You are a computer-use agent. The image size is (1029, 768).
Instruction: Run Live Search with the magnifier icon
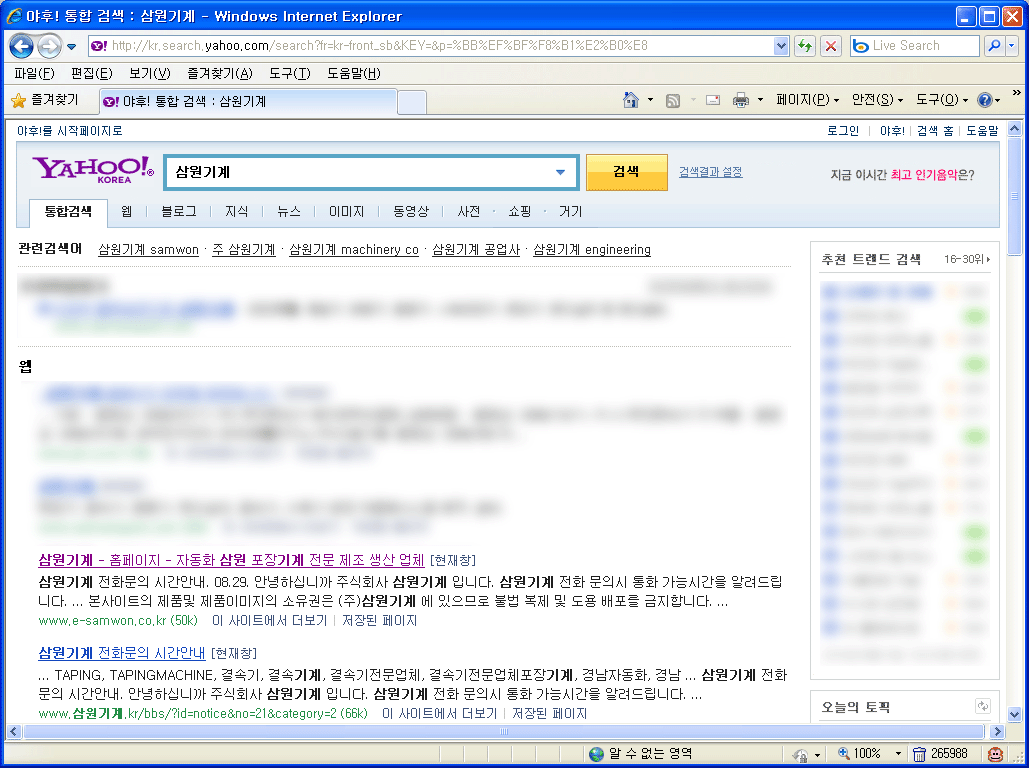[994, 46]
